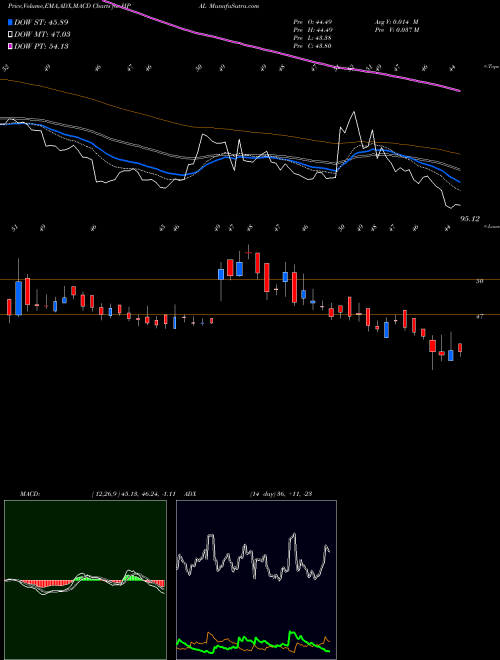
Task: Click the '<Lows' axis label
Action: 491,226
